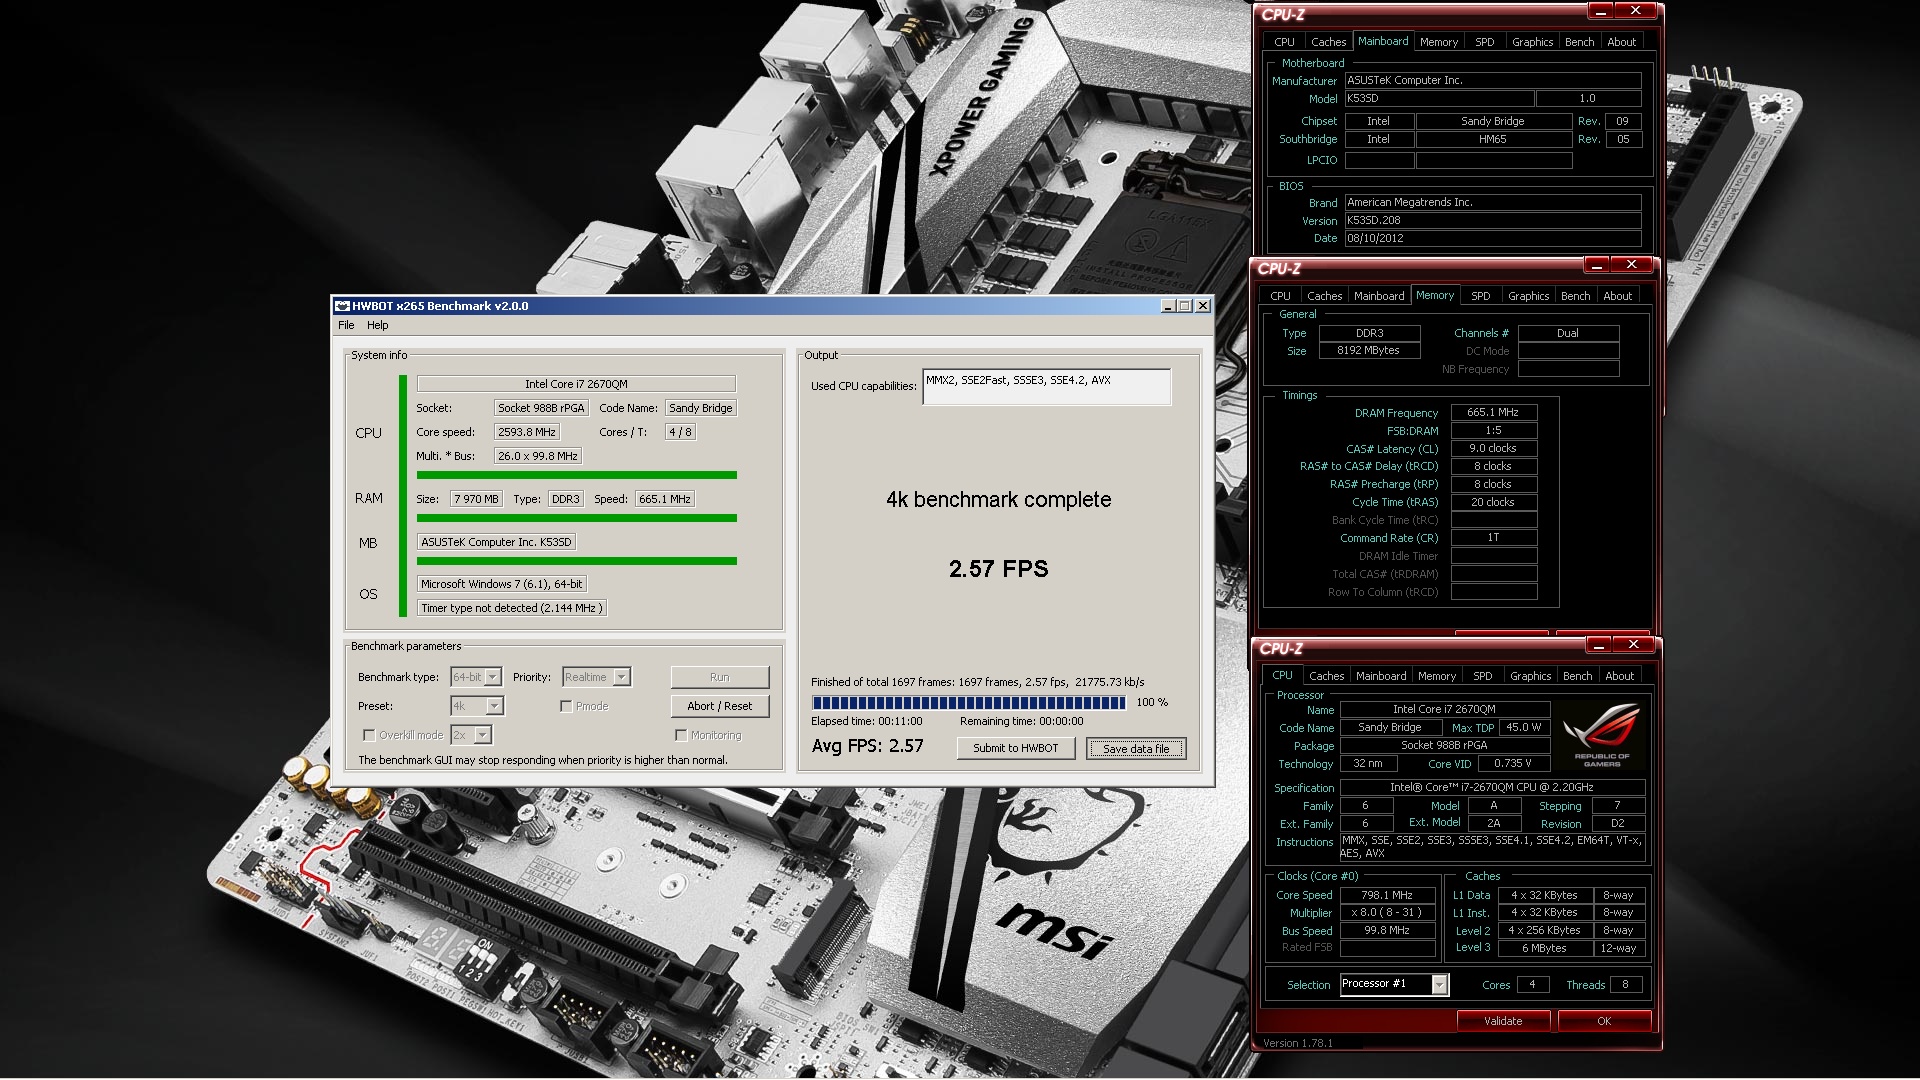Open the Overkill mode 2x dropdown
This screenshot has width=1920, height=1080.
tap(471, 735)
